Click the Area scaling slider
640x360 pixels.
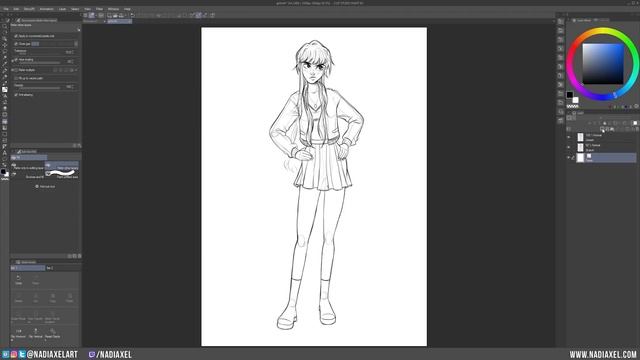(x=39, y=62)
